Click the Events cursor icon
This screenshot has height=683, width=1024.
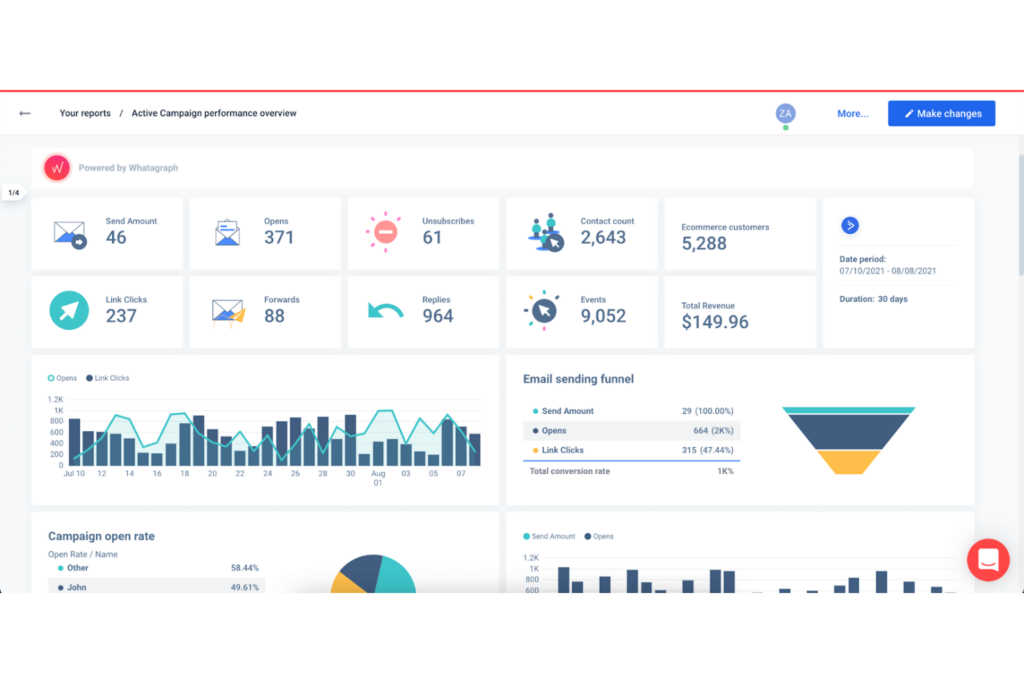click(x=543, y=311)
